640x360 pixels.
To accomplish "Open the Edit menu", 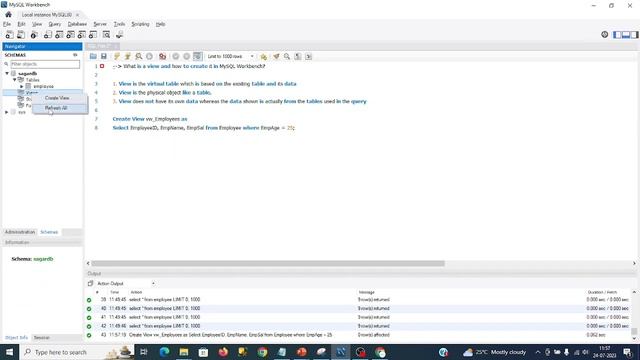I will [21, 24].
